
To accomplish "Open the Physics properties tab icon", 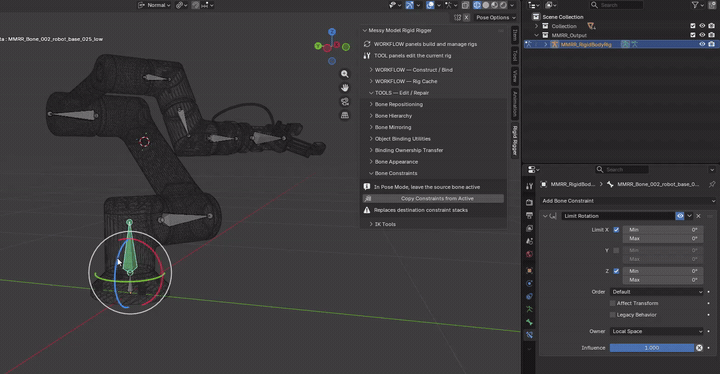I will 529,283.
